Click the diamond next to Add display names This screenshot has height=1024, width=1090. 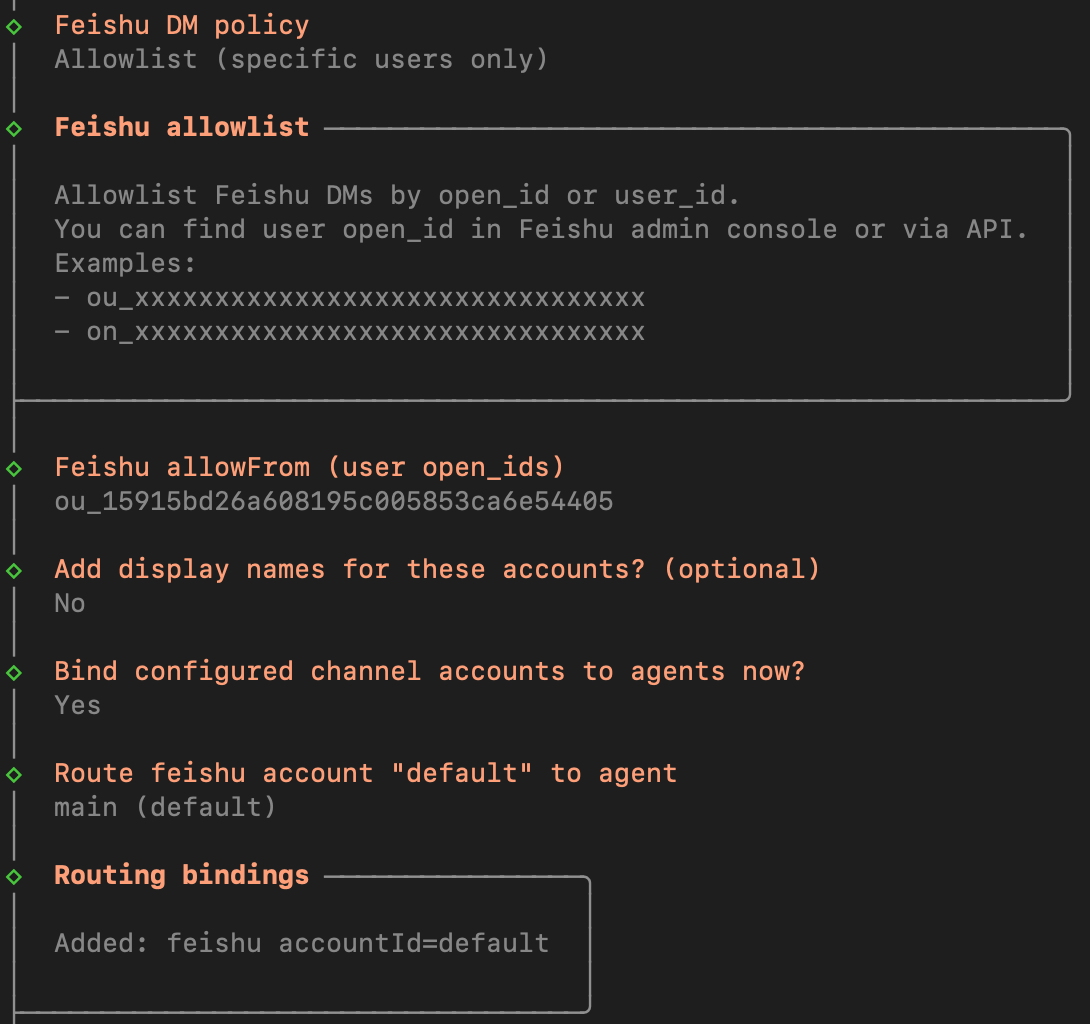pos(14,570)
